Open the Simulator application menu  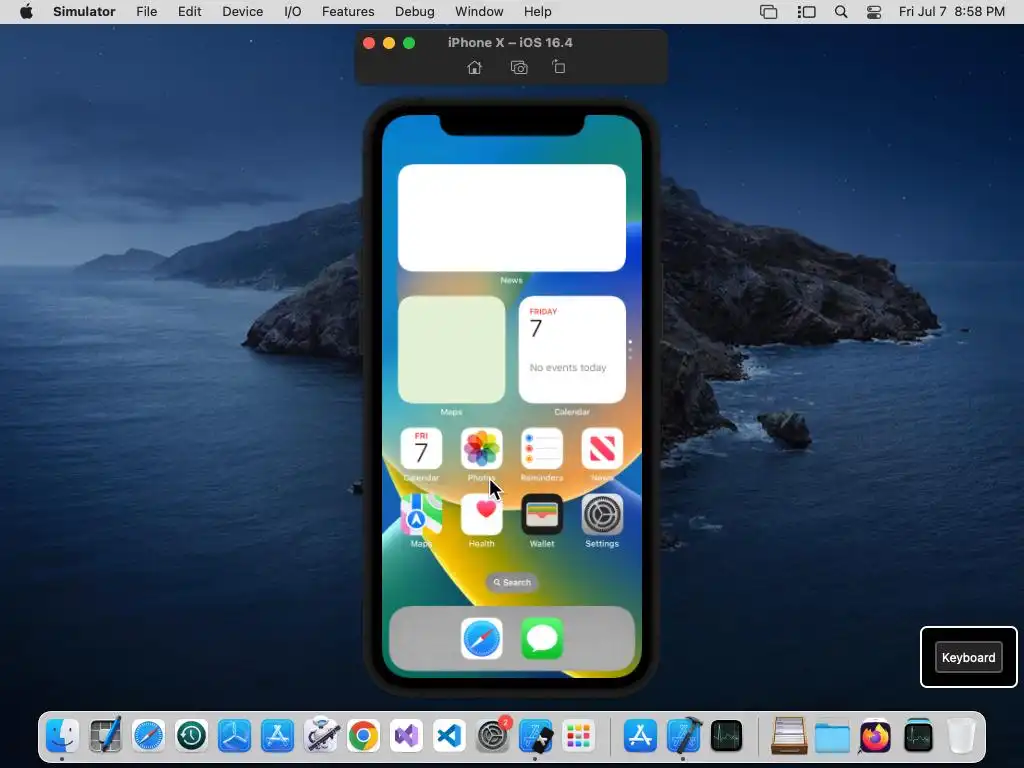click(x=84, y=11)
